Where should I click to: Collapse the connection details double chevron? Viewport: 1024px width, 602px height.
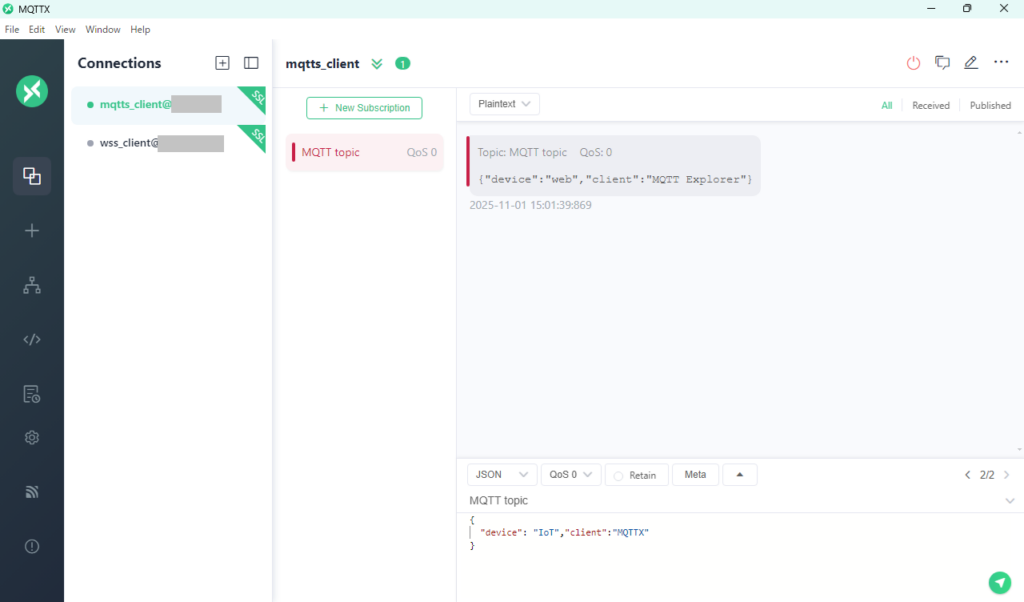pos(377,64)
